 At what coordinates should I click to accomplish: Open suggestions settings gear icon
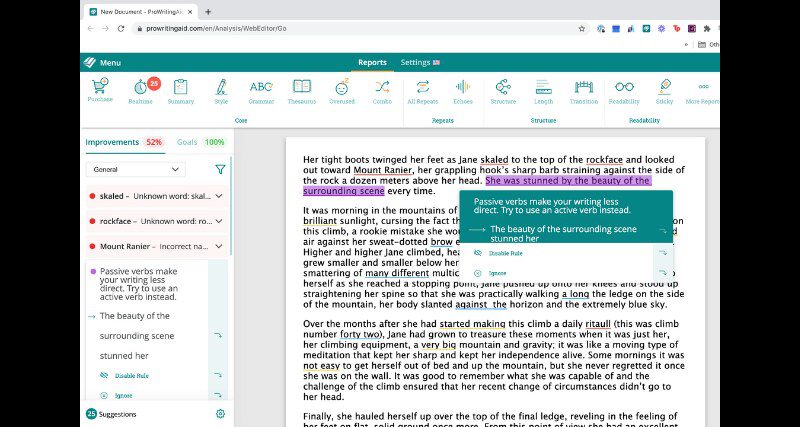[220, 414]
